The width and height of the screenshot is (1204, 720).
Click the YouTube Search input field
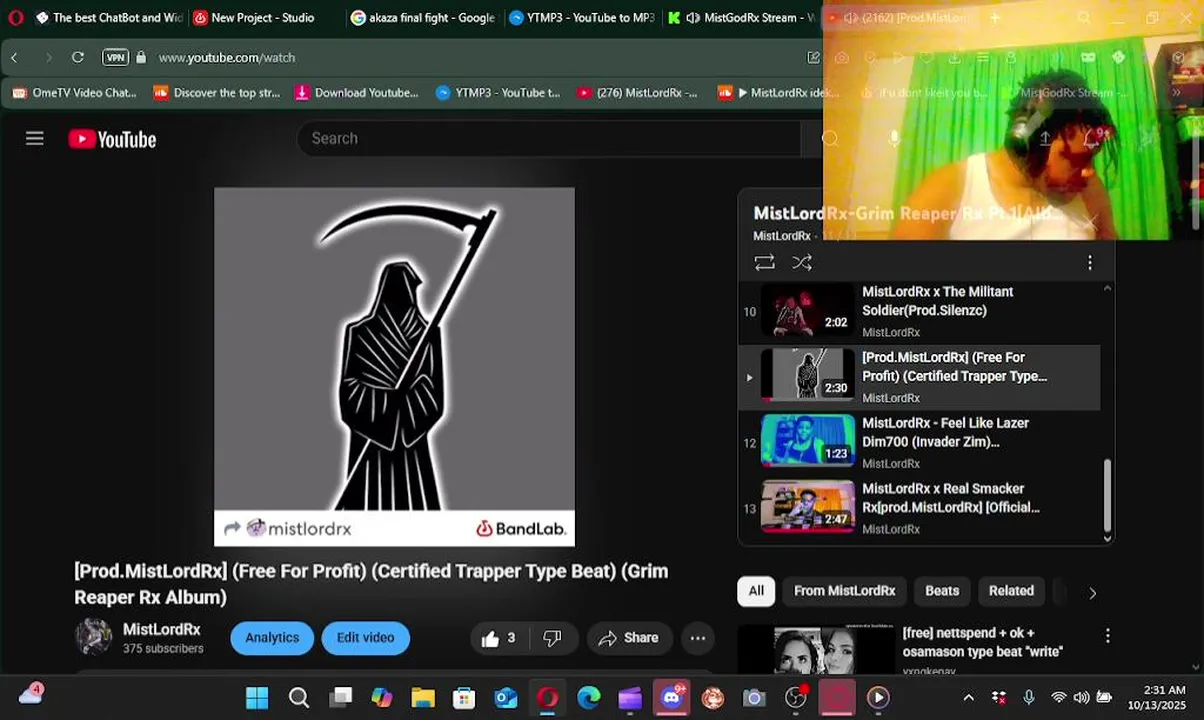(x=550, y=138)
